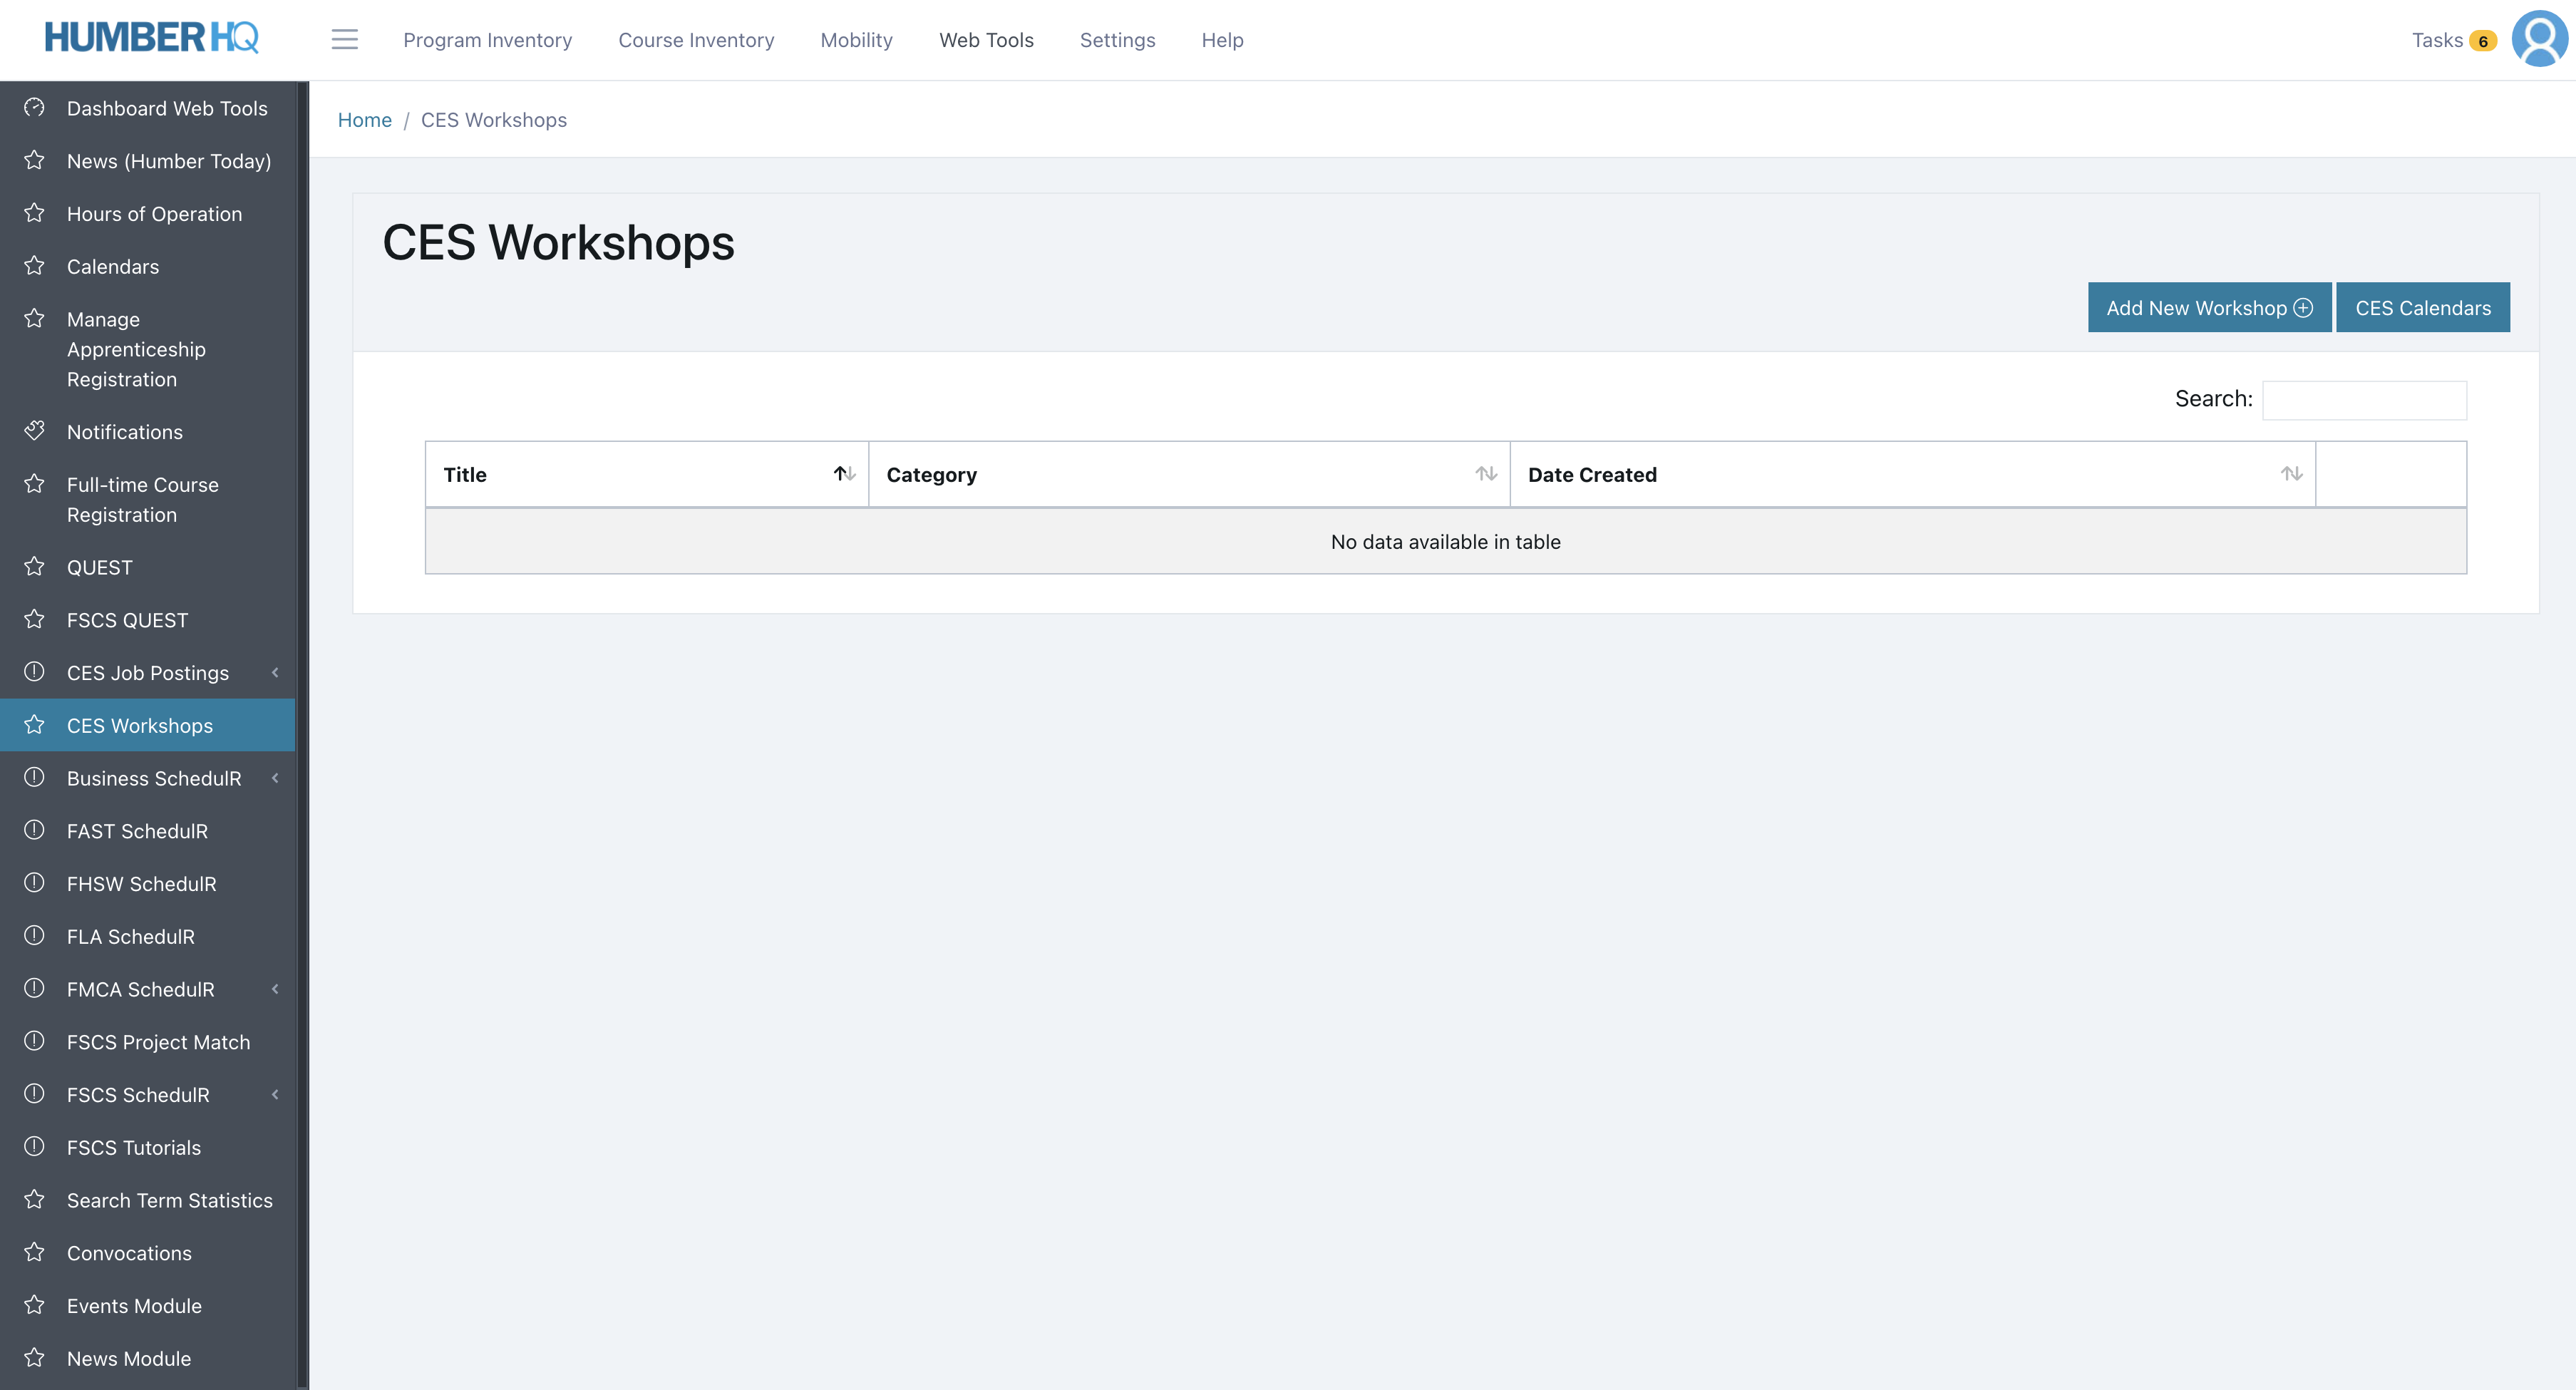Click the Notifications tag icon
The image size is (2576, 1390).
point(34,431)
